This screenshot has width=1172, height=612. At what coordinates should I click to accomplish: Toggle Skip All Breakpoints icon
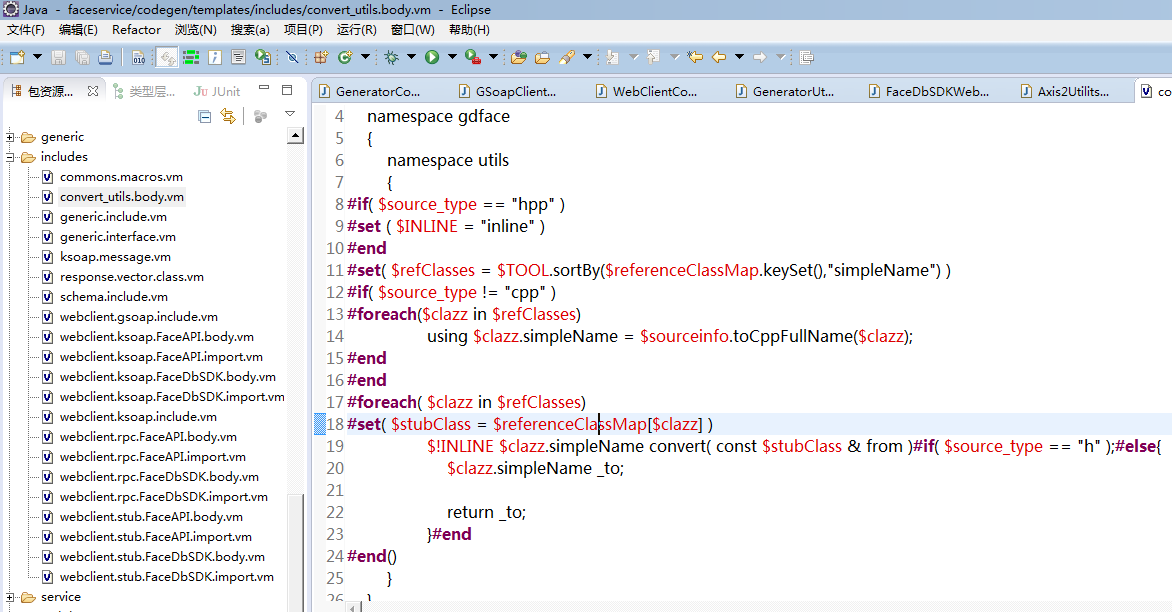292,58
